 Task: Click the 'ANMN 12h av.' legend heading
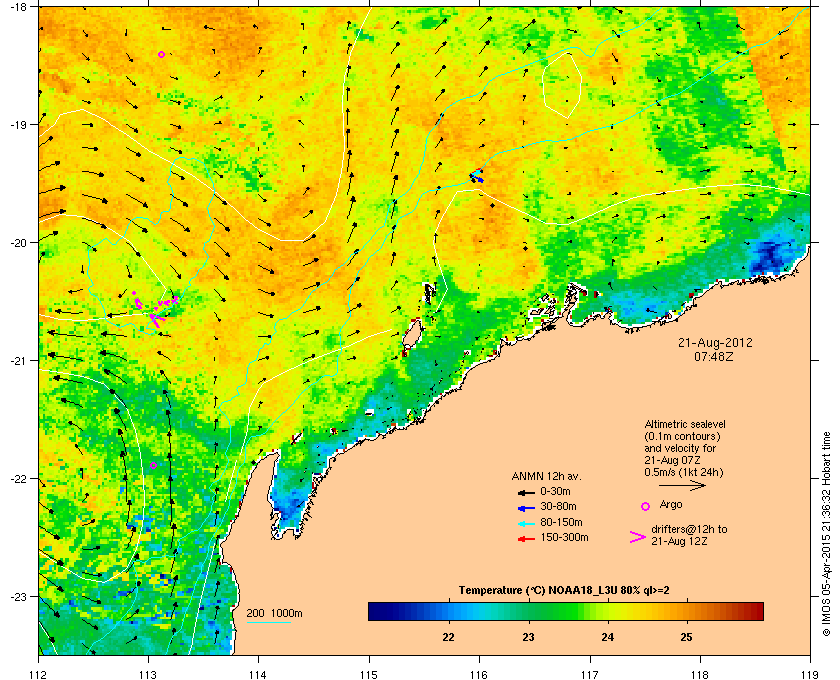546,476
